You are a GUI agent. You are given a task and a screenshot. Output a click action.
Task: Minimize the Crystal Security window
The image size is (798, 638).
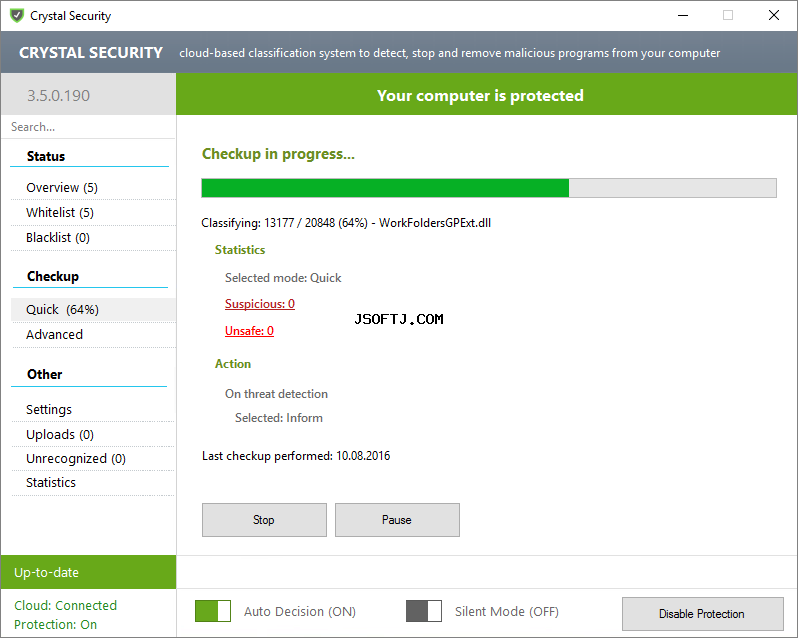click(x=683, y=15)
